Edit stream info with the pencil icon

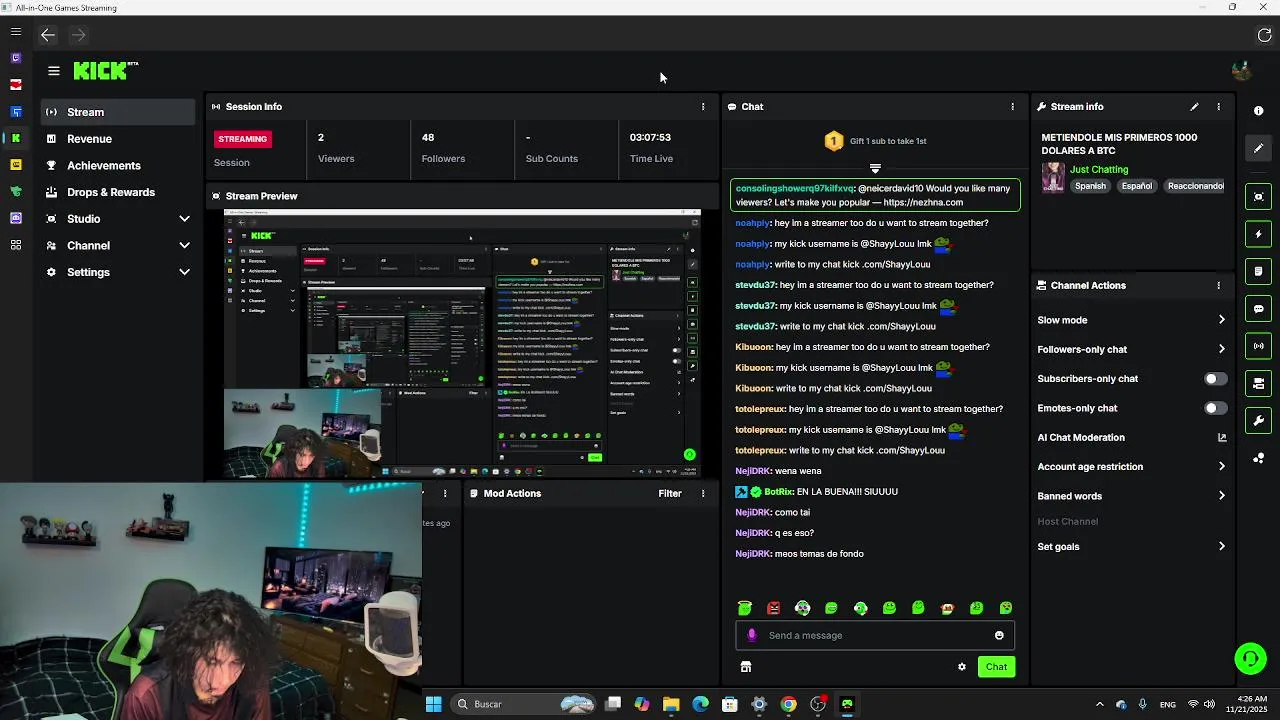click(1194, 106)
